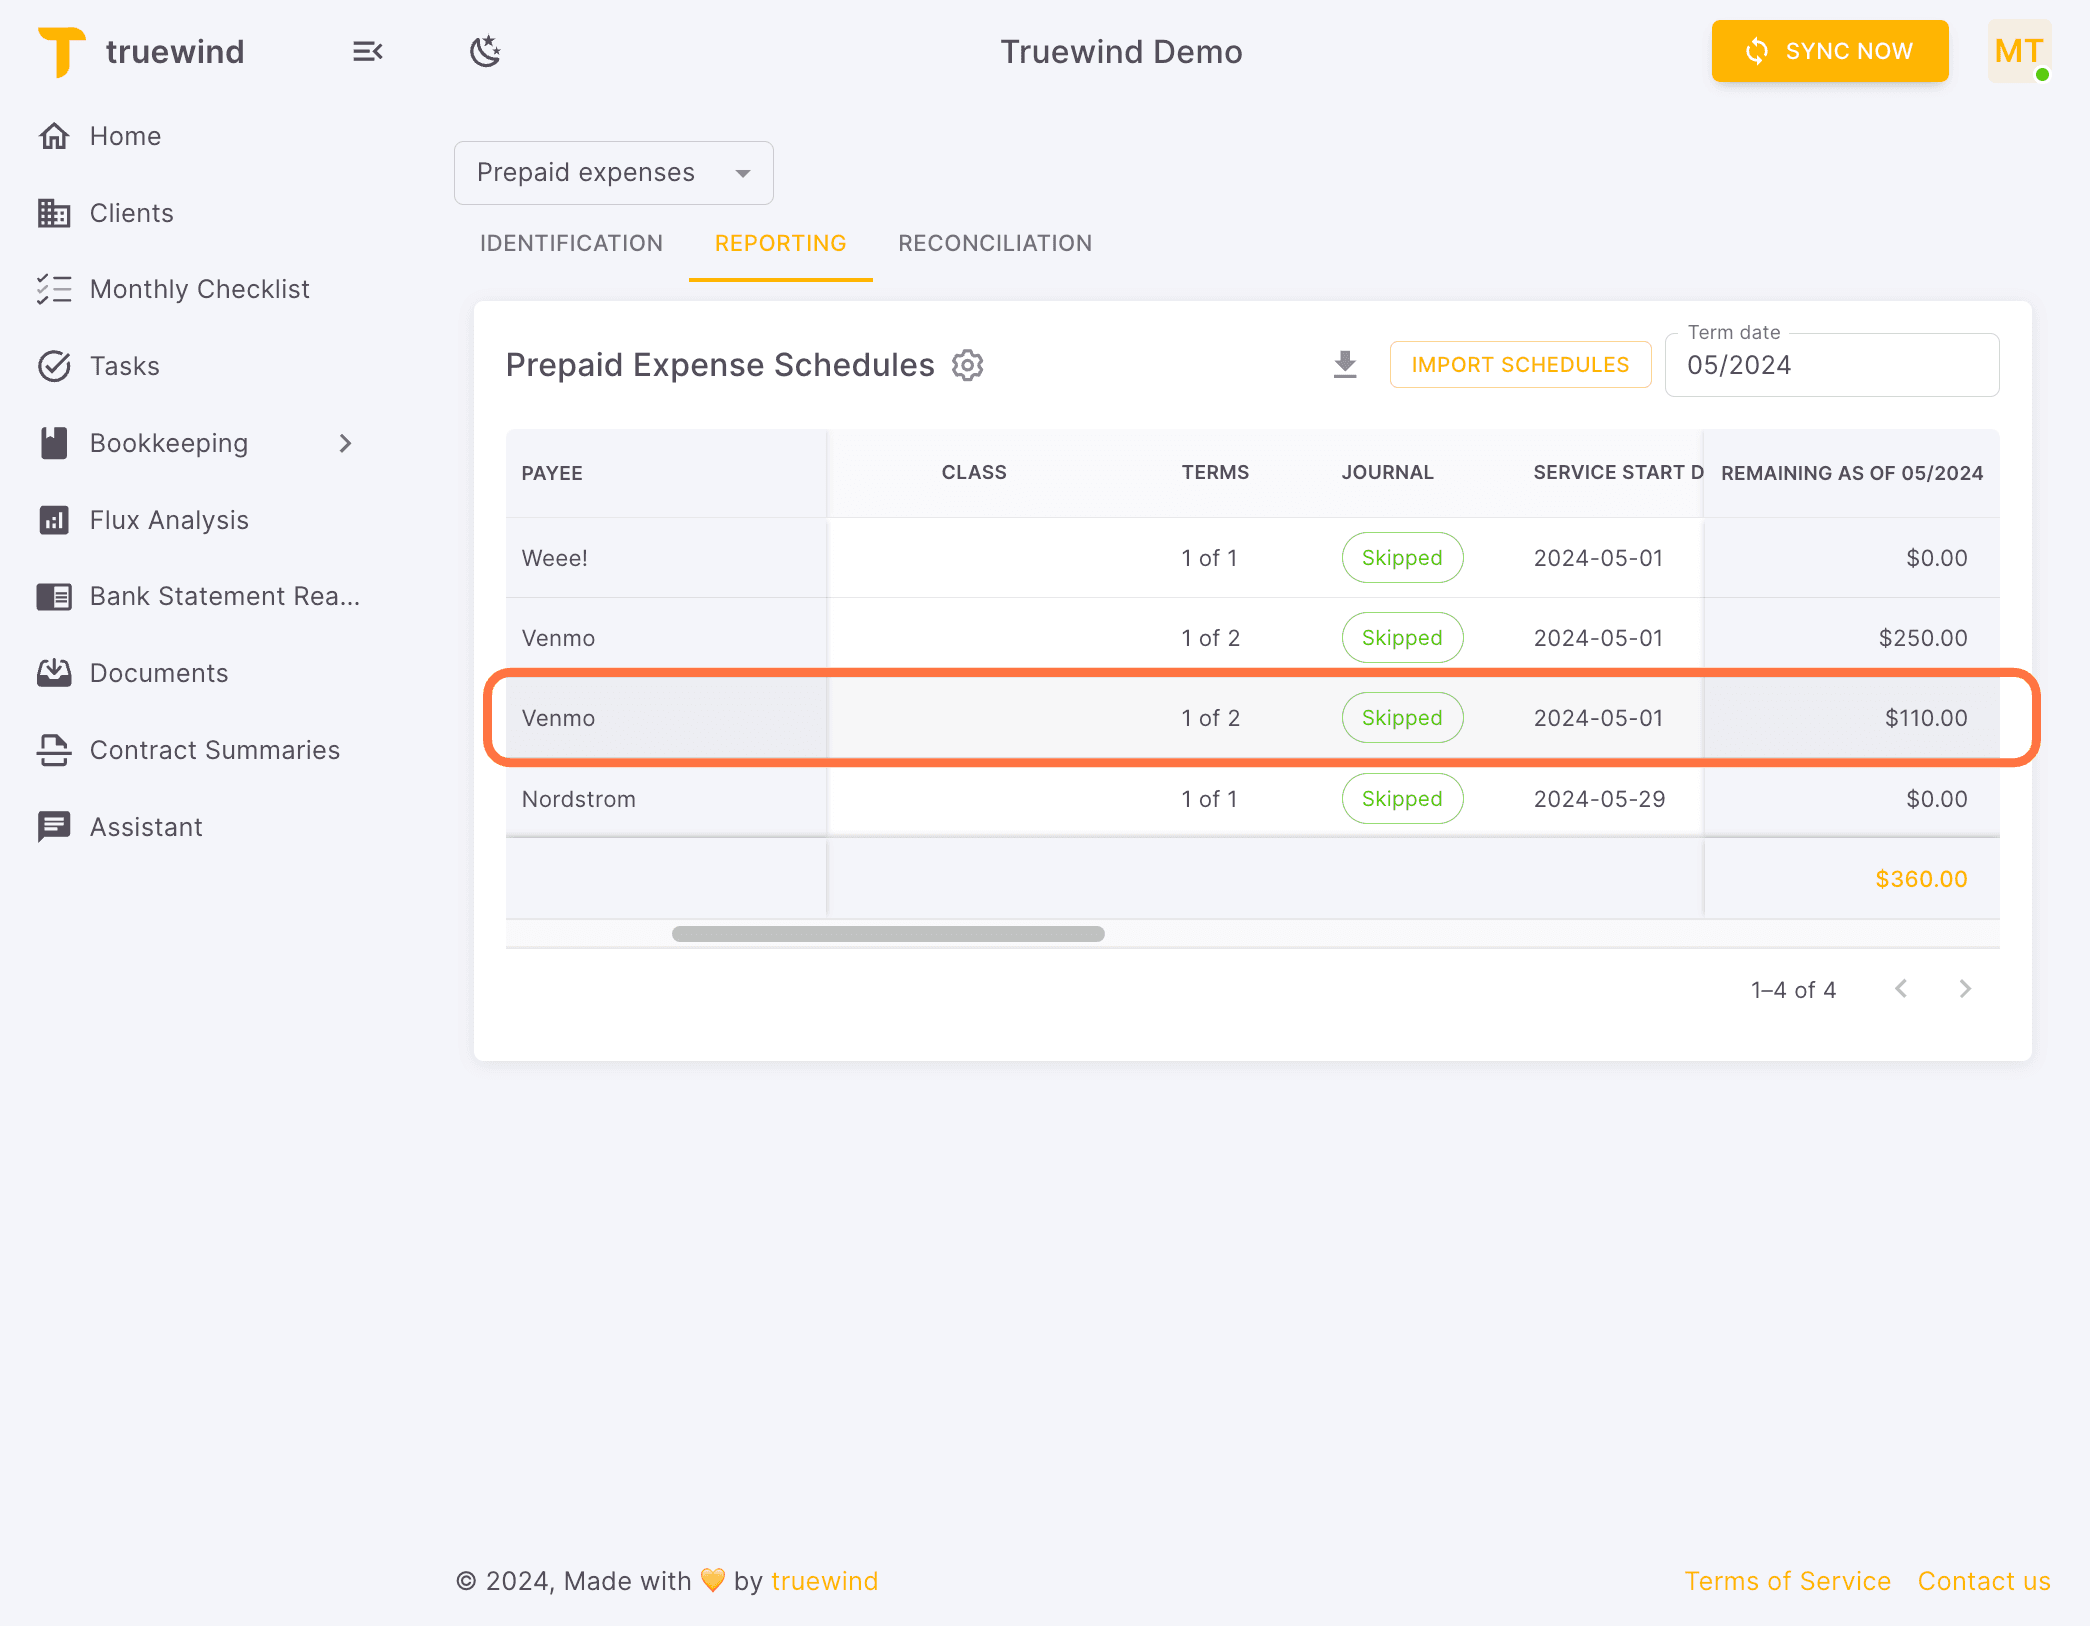
Task: Open the Prepaid expenses dropdown
Action: [613, 172]
